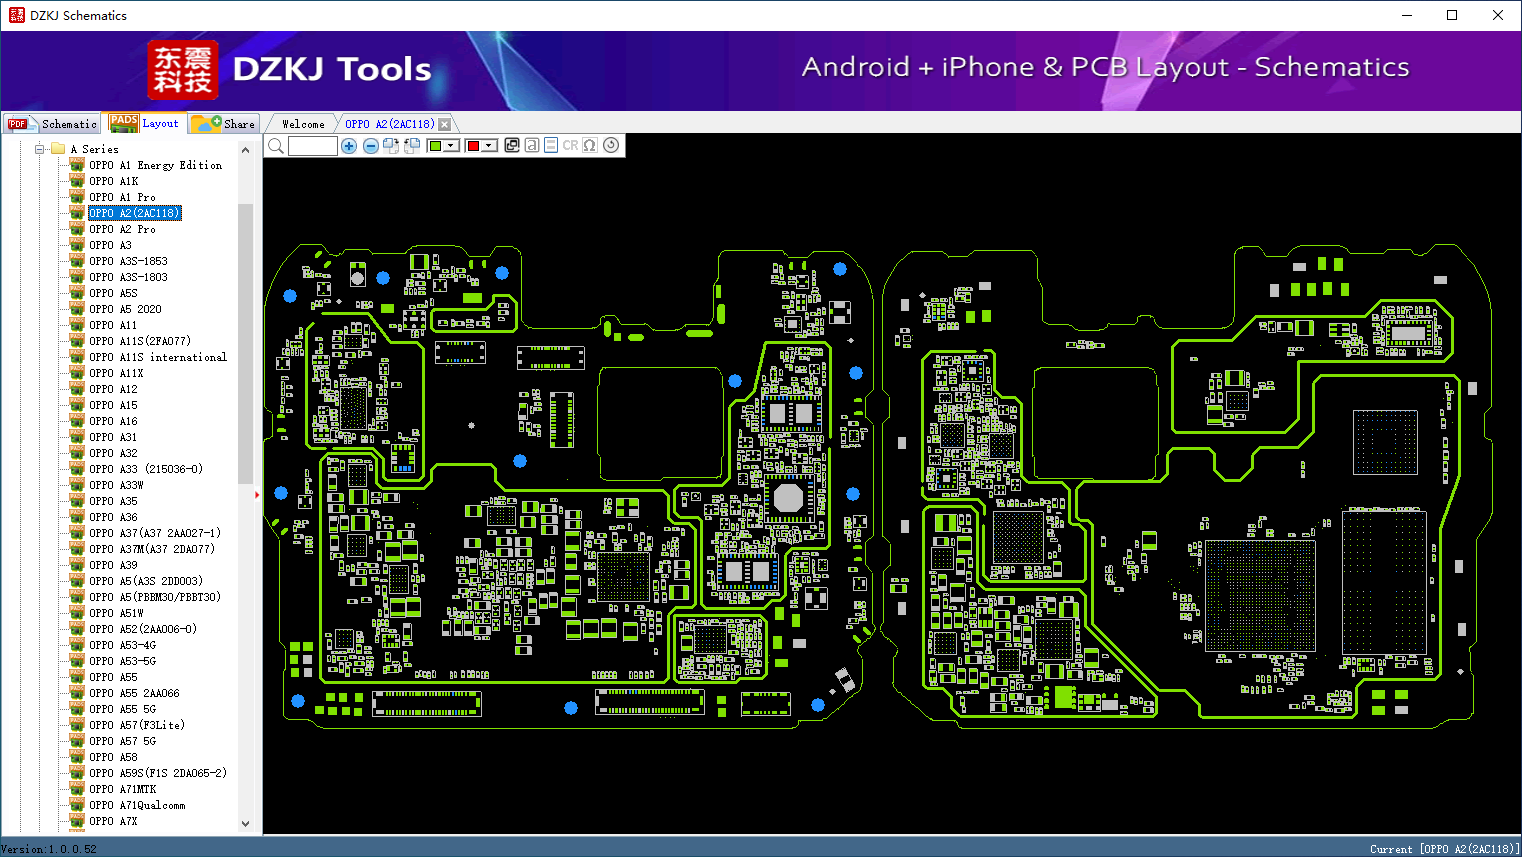Open the green color dropdown arrow
The image size is (1522, 857).
452,146
